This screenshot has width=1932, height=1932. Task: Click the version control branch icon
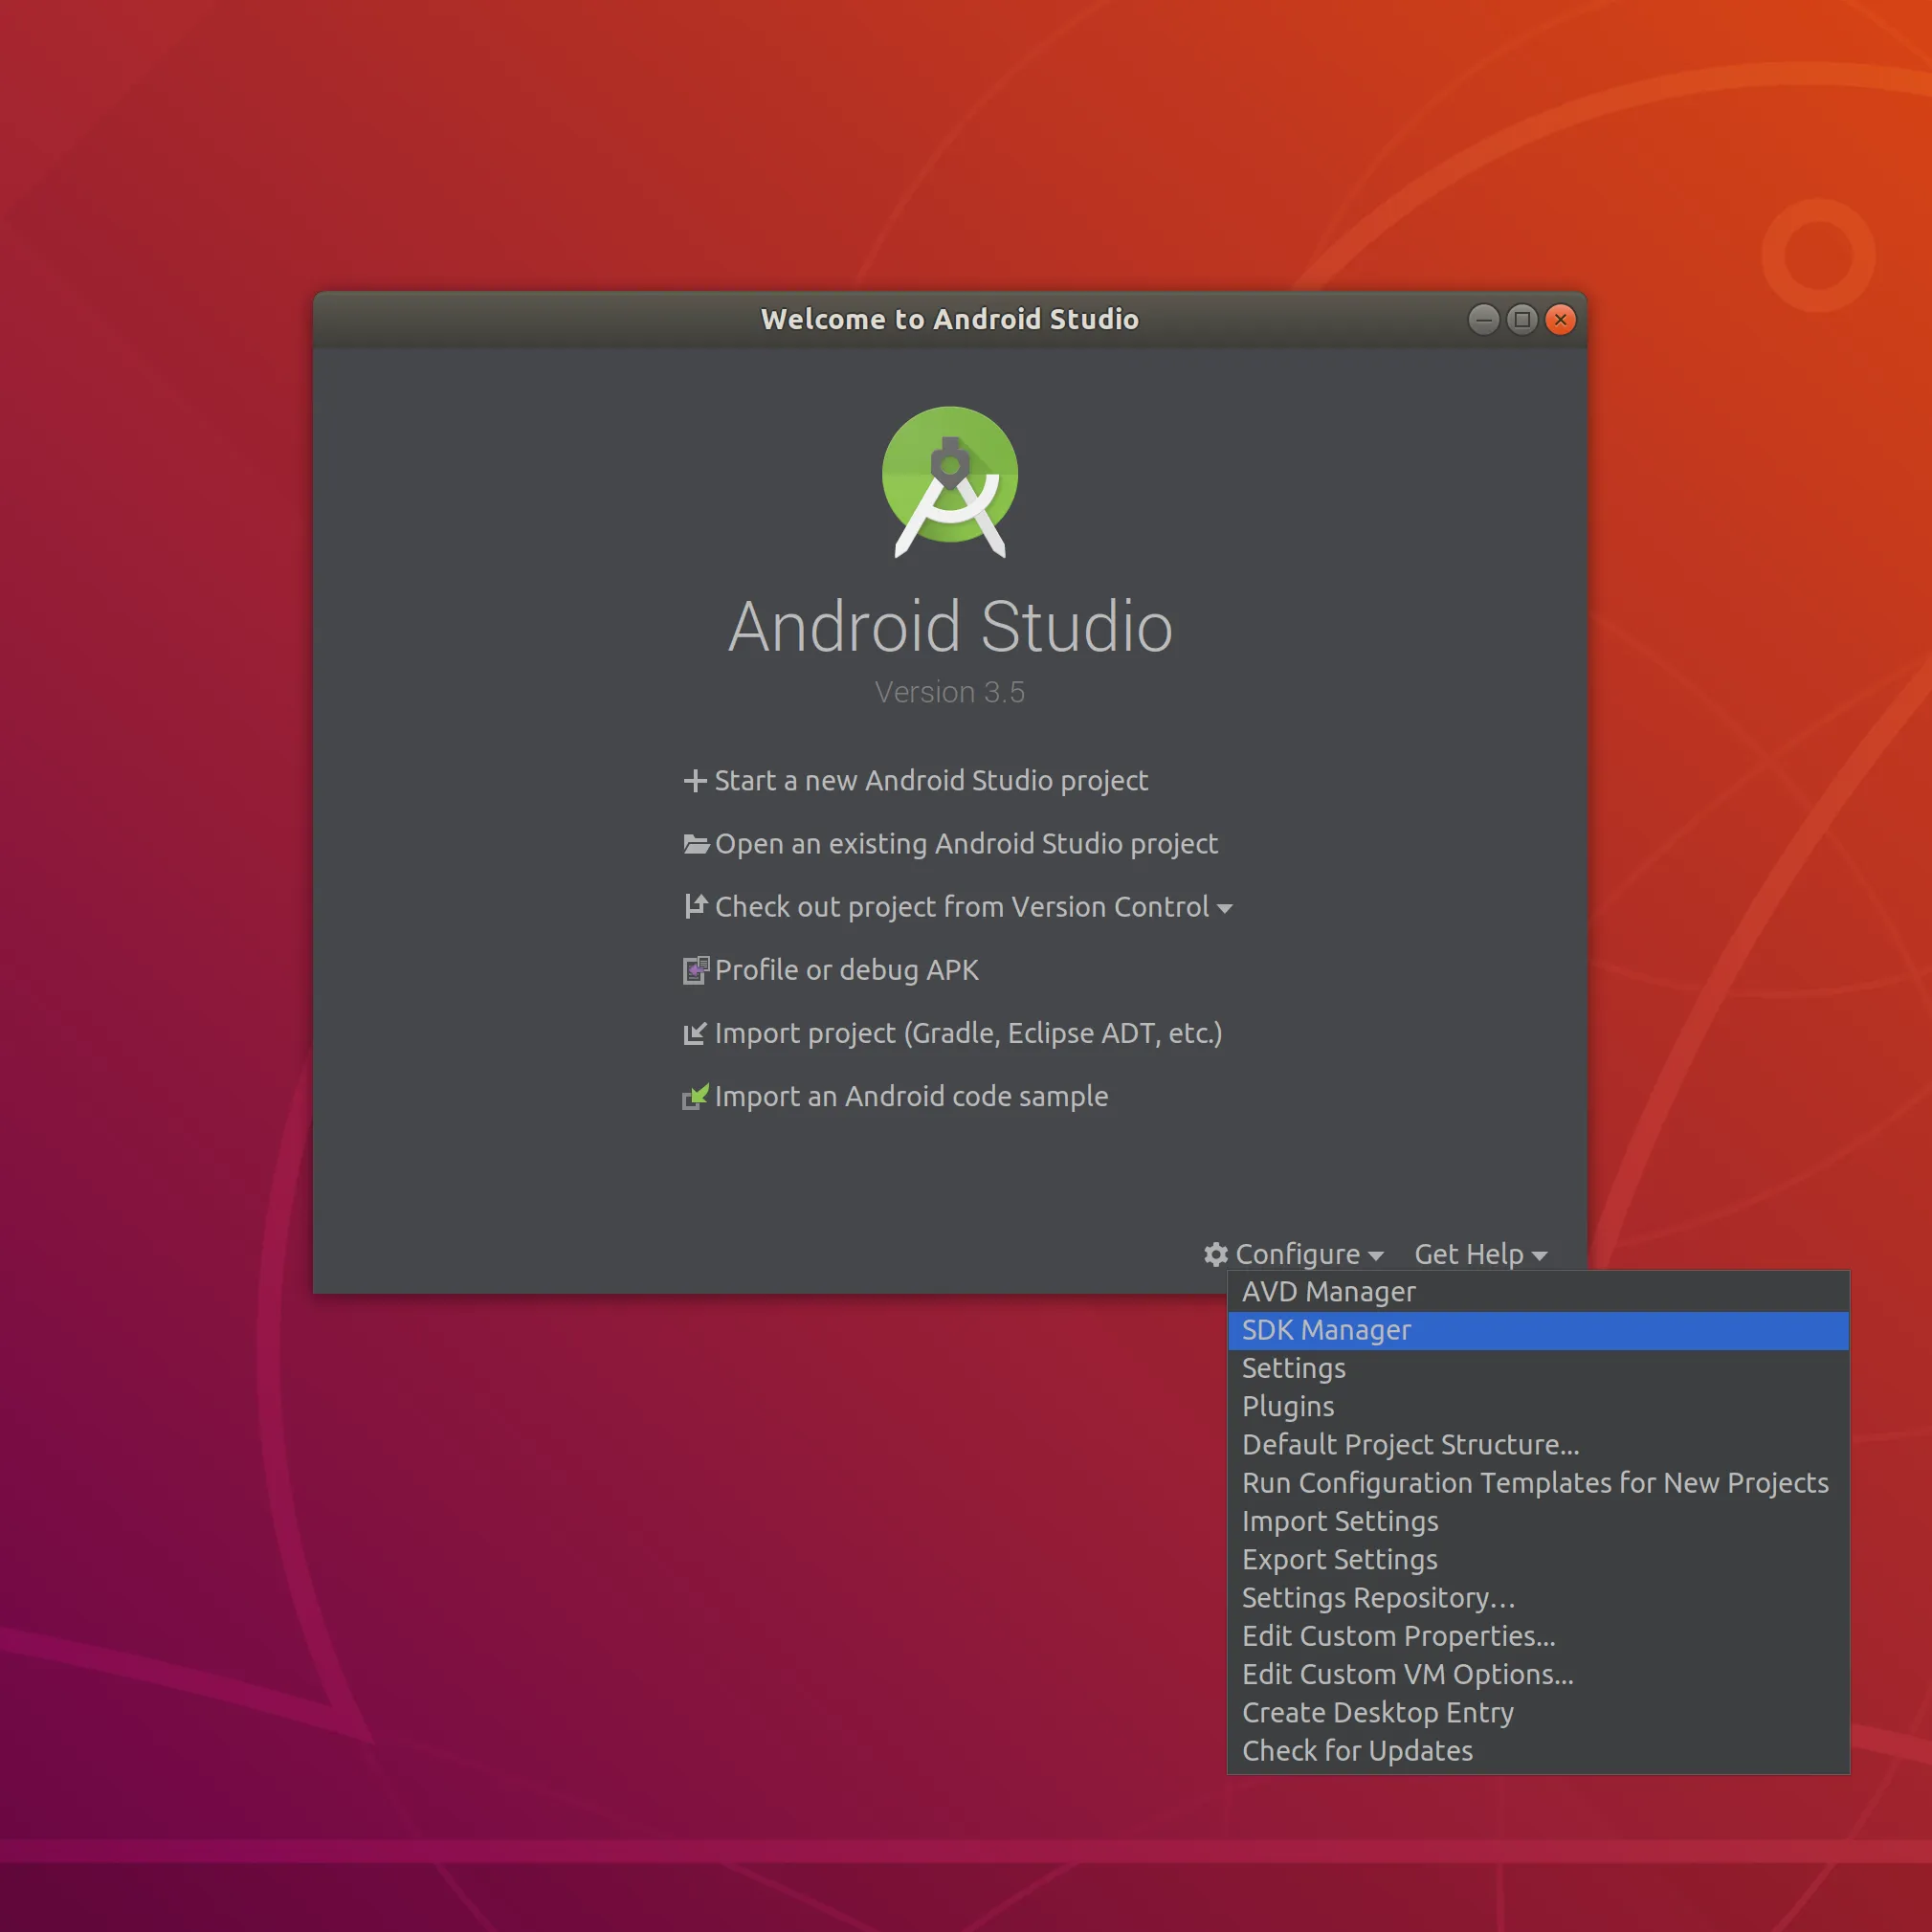695,907
